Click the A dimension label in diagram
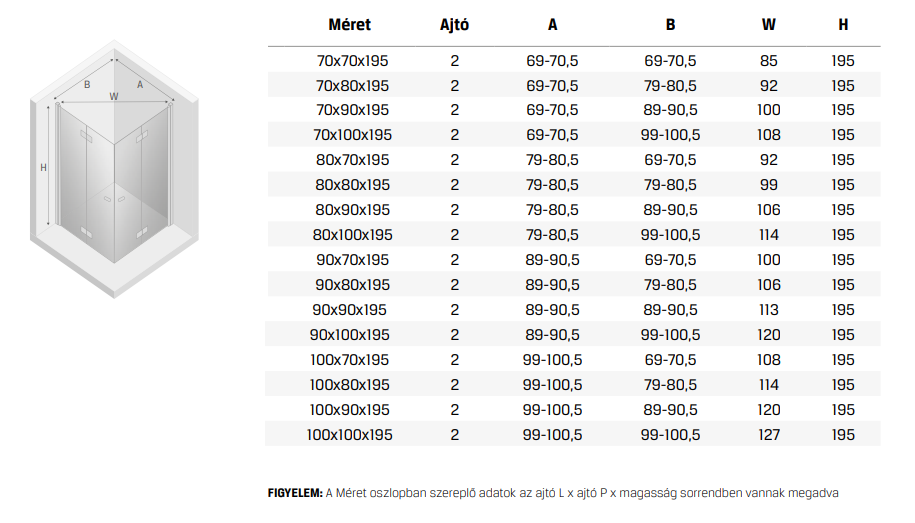 (140, 85)
